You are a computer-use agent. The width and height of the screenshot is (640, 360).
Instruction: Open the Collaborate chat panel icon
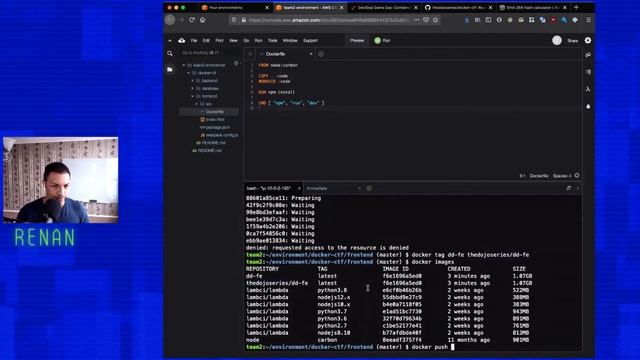tap(588, 55)
